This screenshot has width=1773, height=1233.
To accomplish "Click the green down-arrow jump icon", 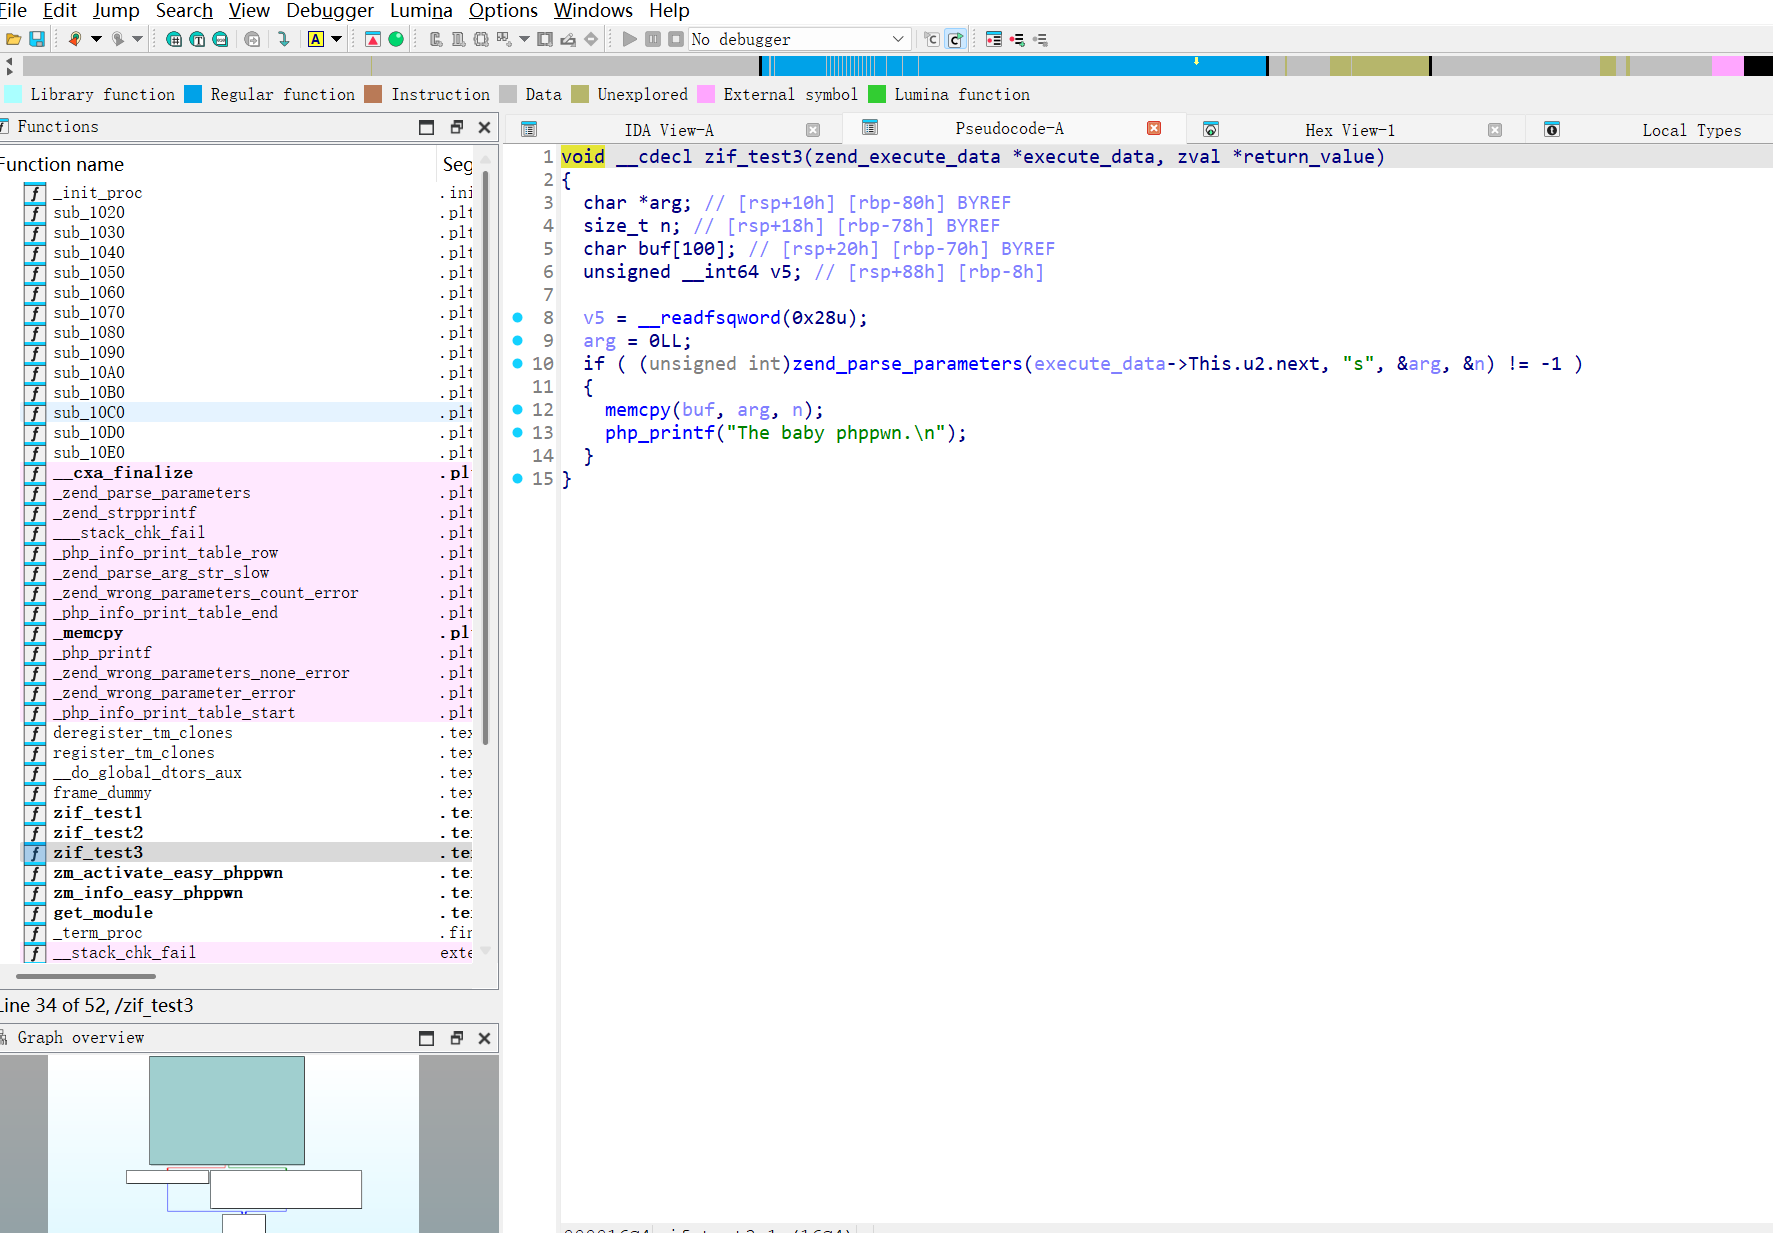I will pyautogui.click(x=284, y=39).
